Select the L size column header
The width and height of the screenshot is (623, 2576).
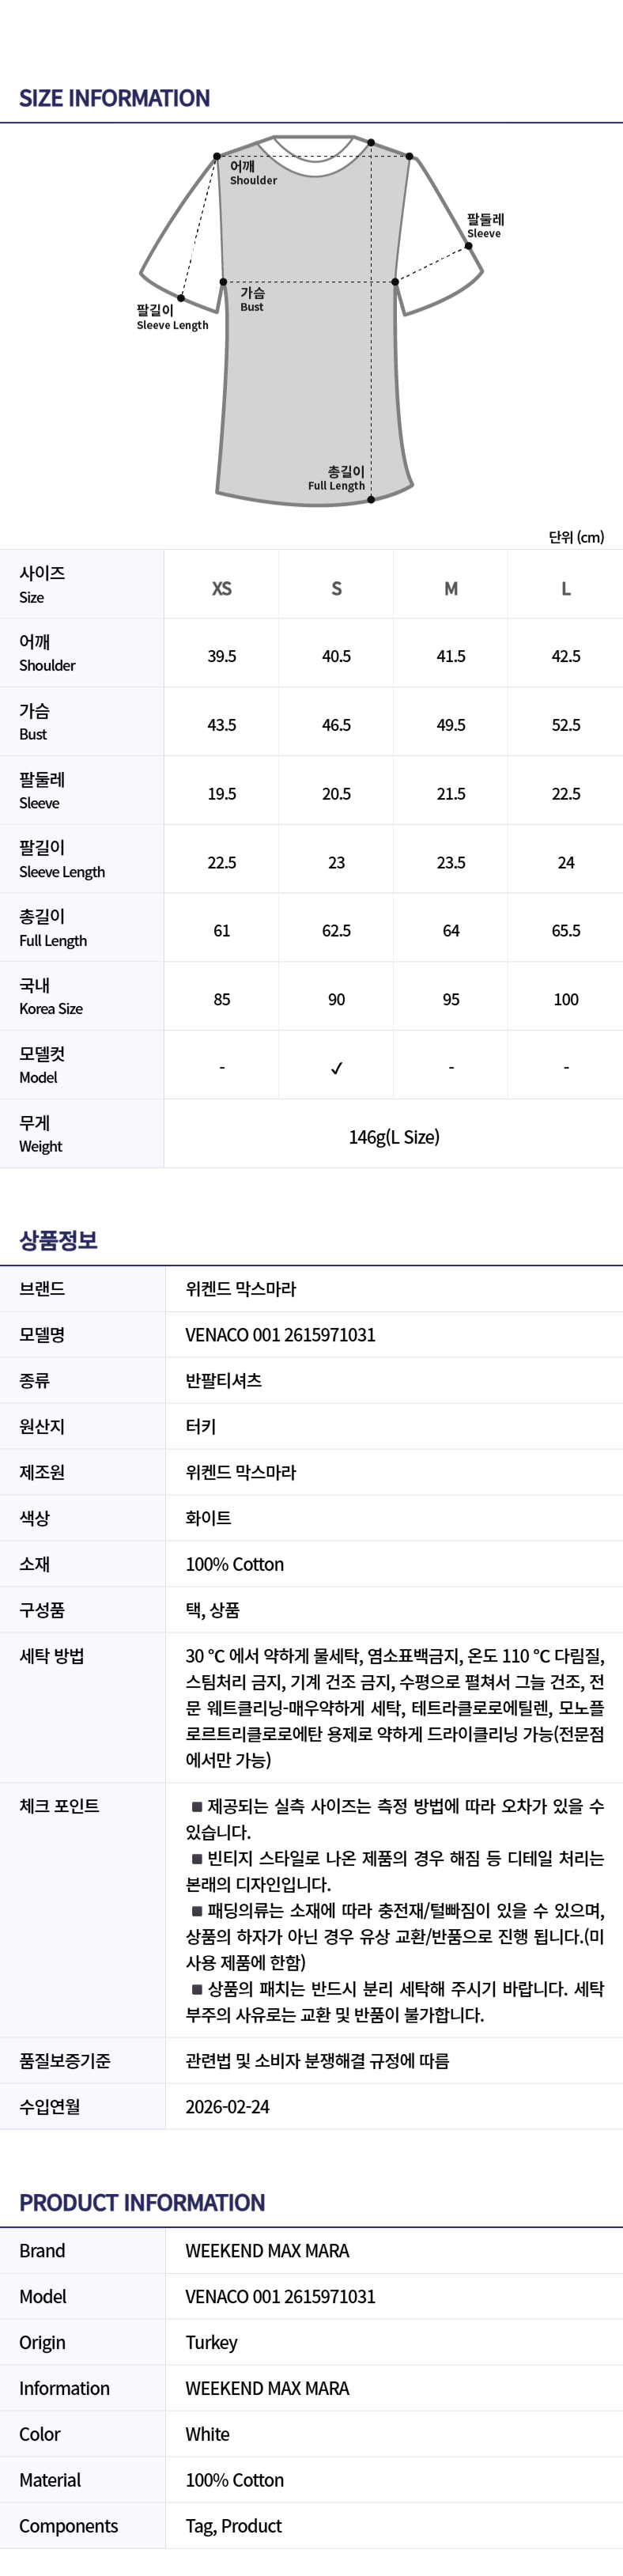click(x=566, y=588)
